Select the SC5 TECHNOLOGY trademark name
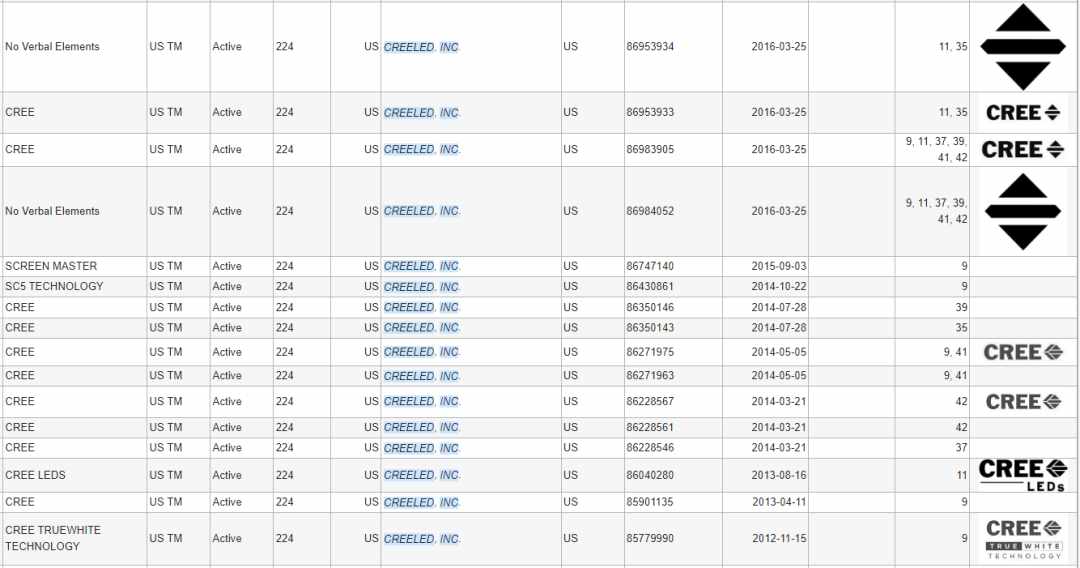The height and width of the screenshot is (568, 1080). click(x=54, y=286)
